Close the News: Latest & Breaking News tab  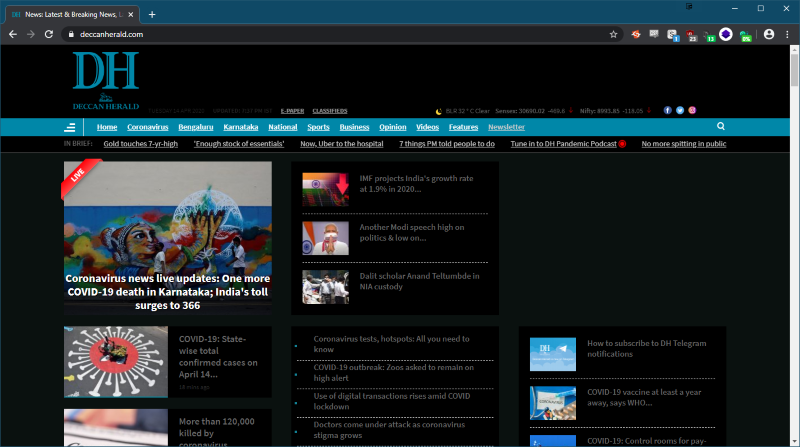pyautogui.click(x=131, y=14)
